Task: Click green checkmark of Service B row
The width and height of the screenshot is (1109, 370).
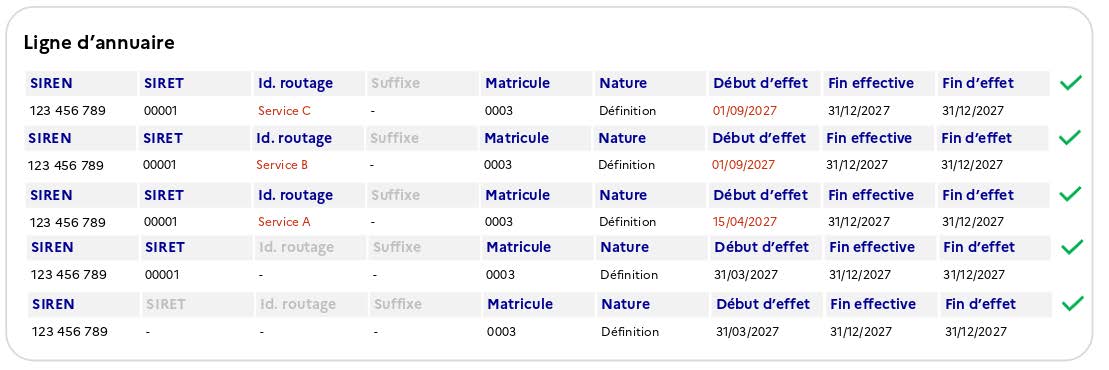Action: point(1069,138)
